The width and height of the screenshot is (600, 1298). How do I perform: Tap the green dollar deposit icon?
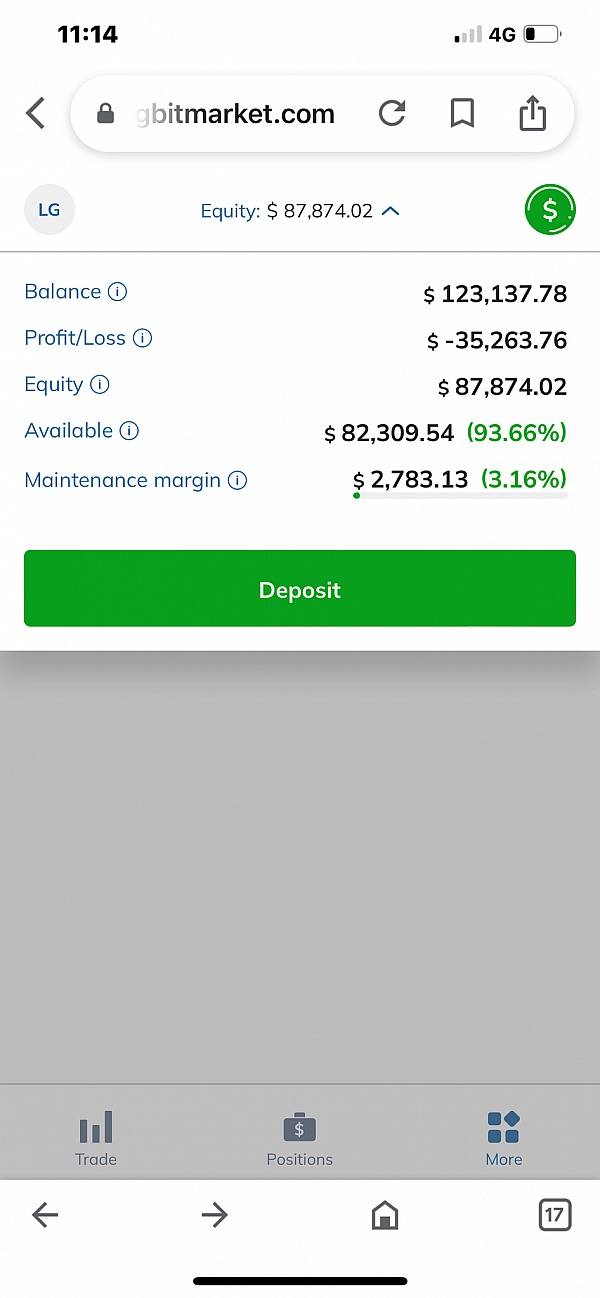[550, 210]
